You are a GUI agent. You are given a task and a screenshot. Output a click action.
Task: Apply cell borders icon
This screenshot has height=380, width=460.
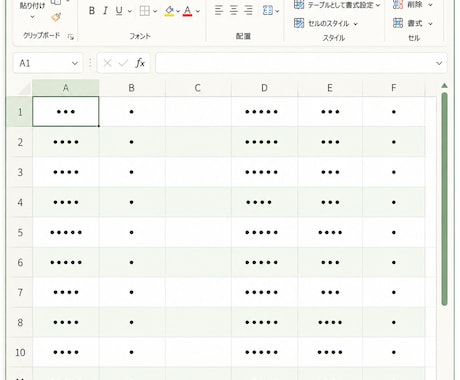[x=145, y=11]
